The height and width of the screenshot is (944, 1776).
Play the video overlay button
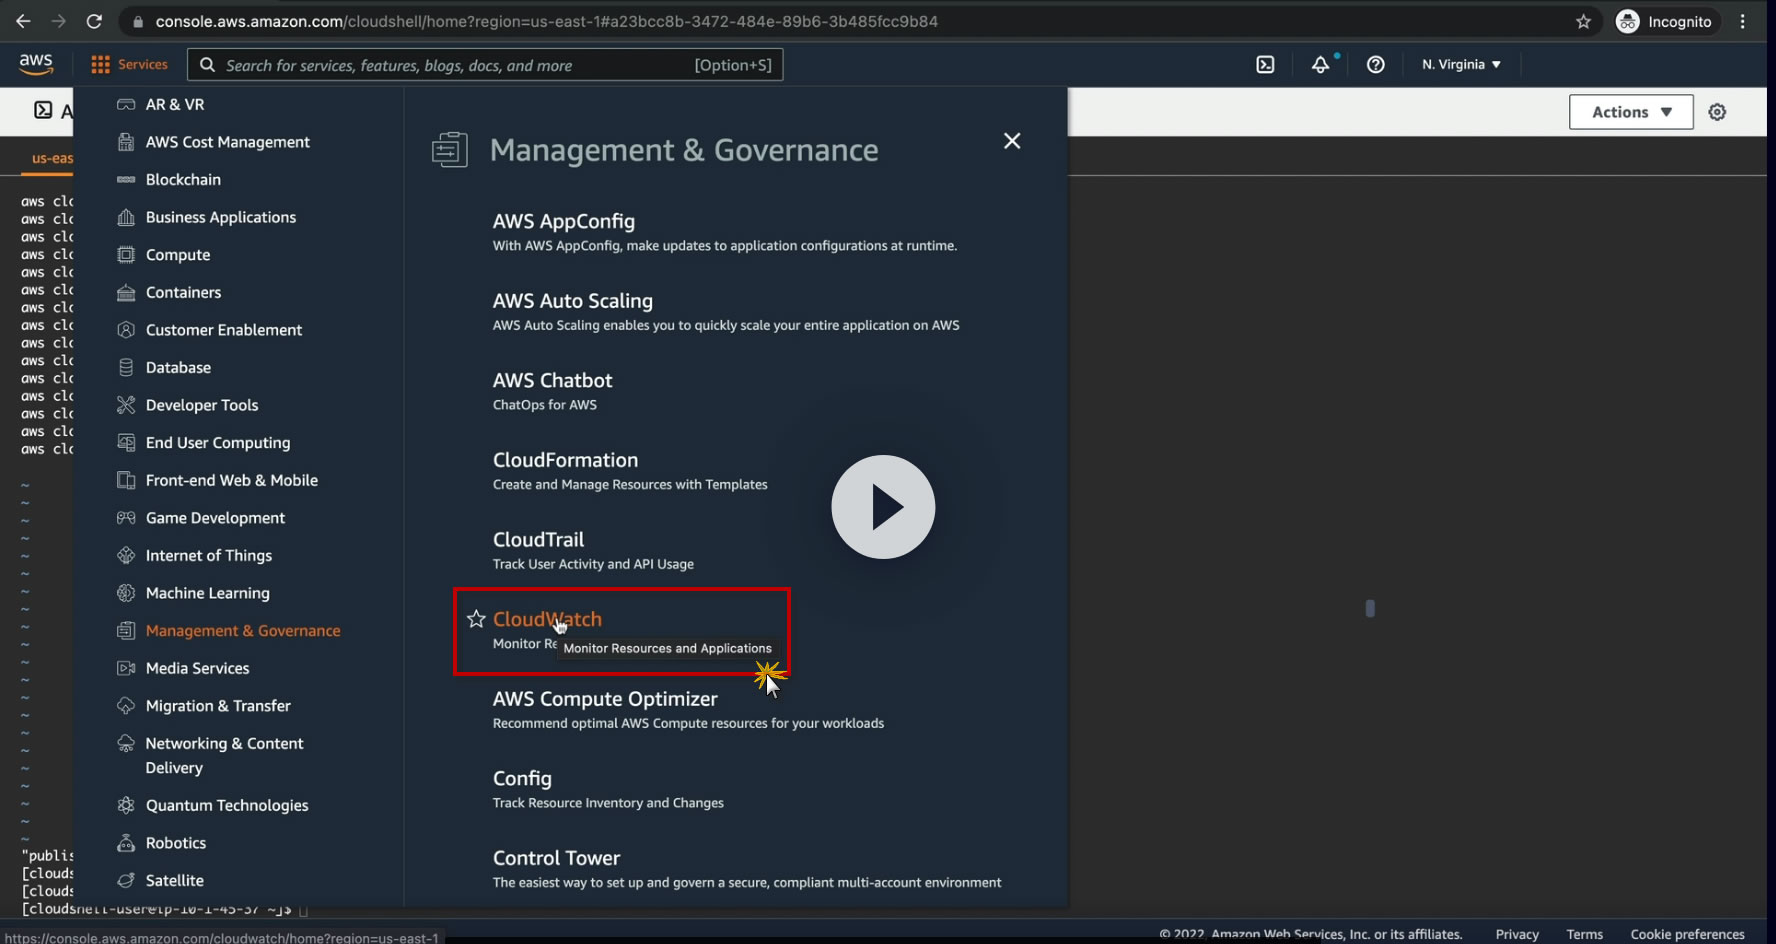883,507
